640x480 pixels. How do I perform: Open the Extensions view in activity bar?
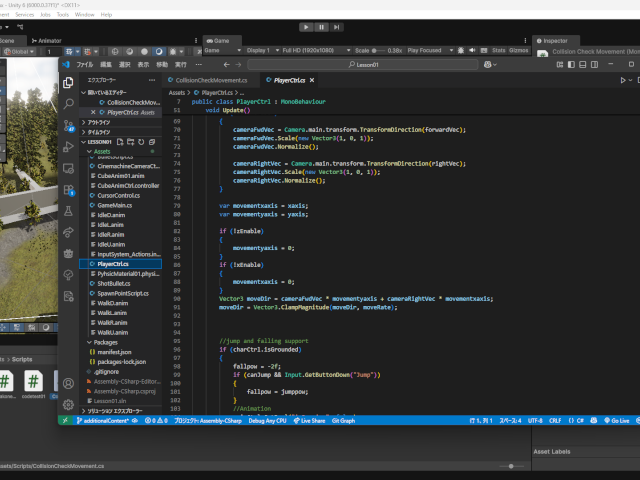tap(68, 190)
